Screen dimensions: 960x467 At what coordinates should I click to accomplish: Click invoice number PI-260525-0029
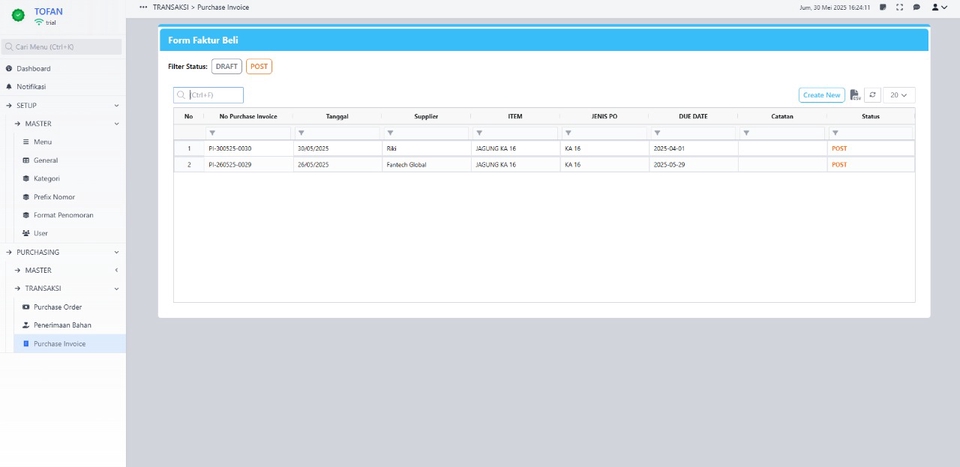pyautogui.click(x=230, y=165)
